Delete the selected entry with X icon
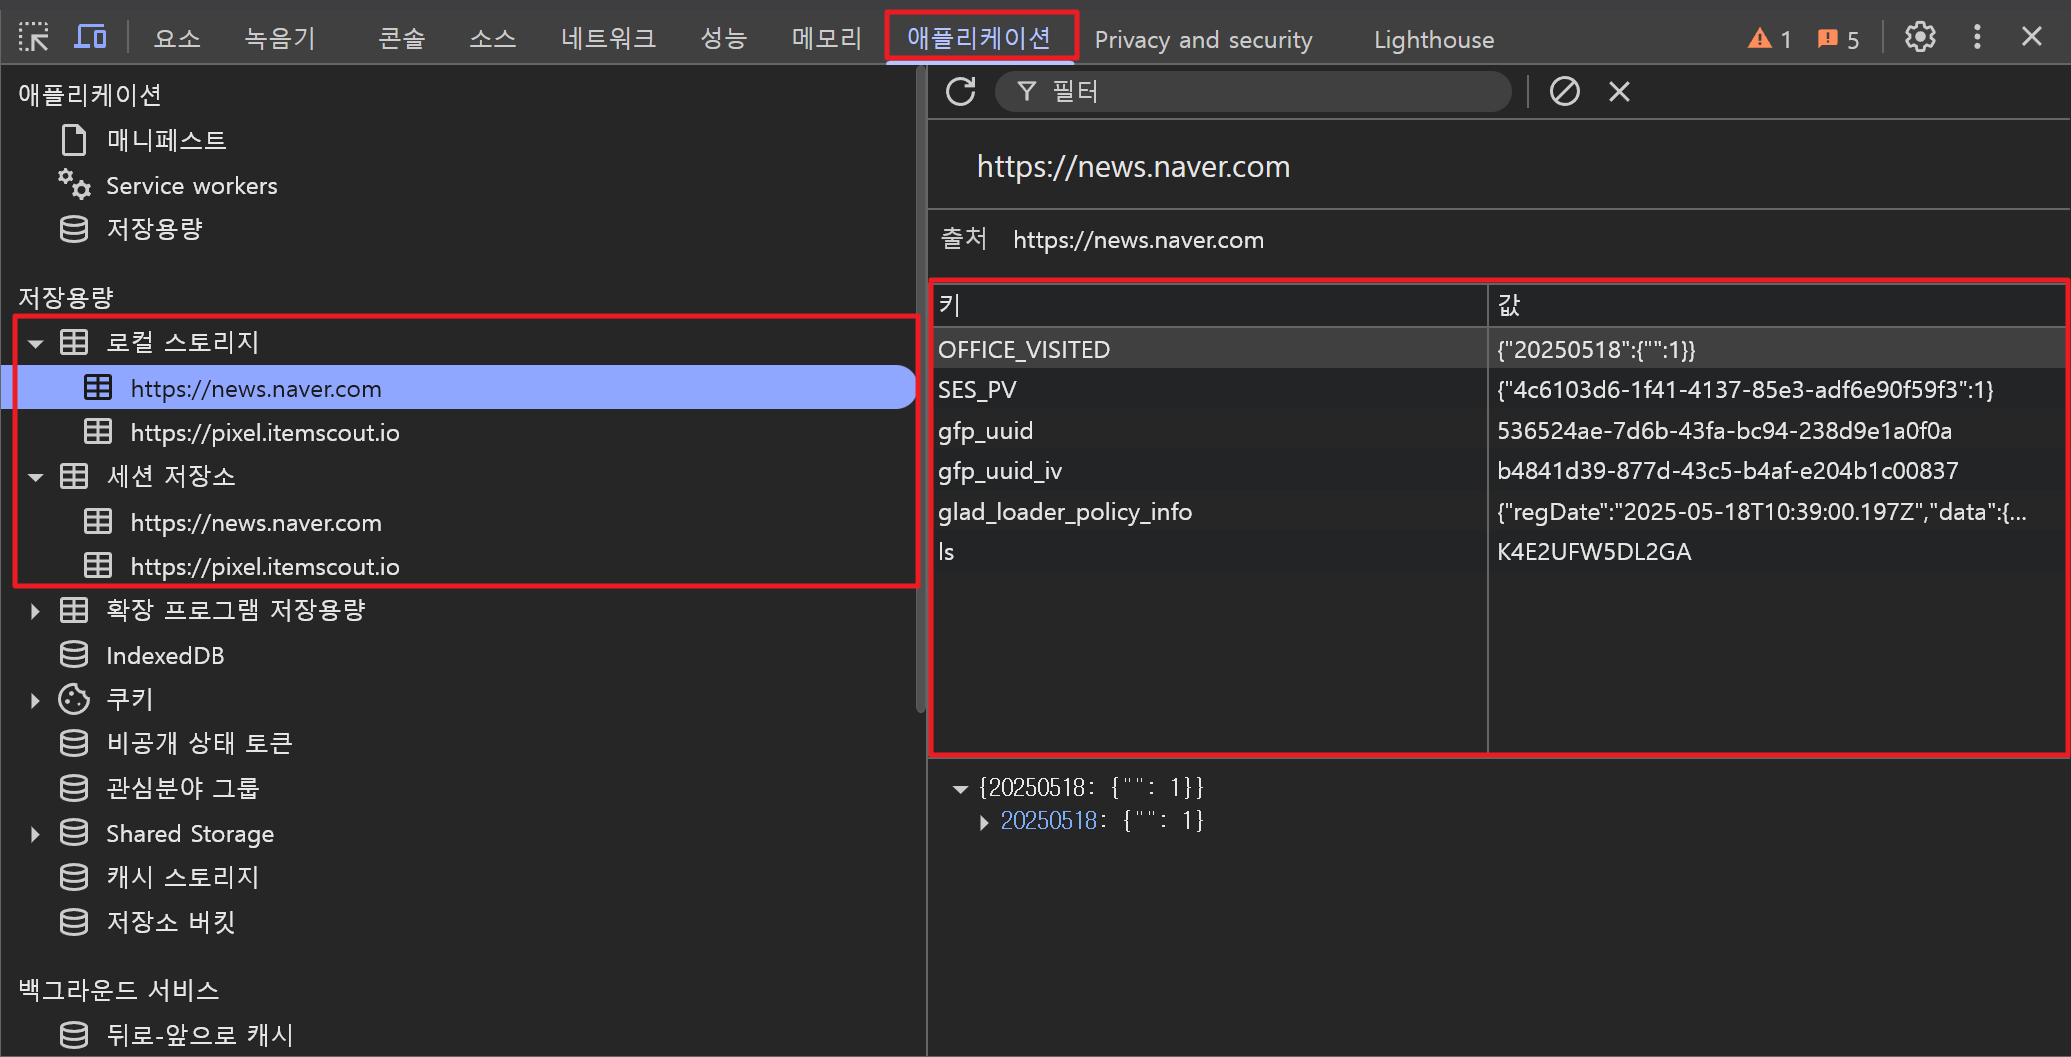Image resolution: width=2071 pixels, height=1057 pixels. [x=1619, y=91]
